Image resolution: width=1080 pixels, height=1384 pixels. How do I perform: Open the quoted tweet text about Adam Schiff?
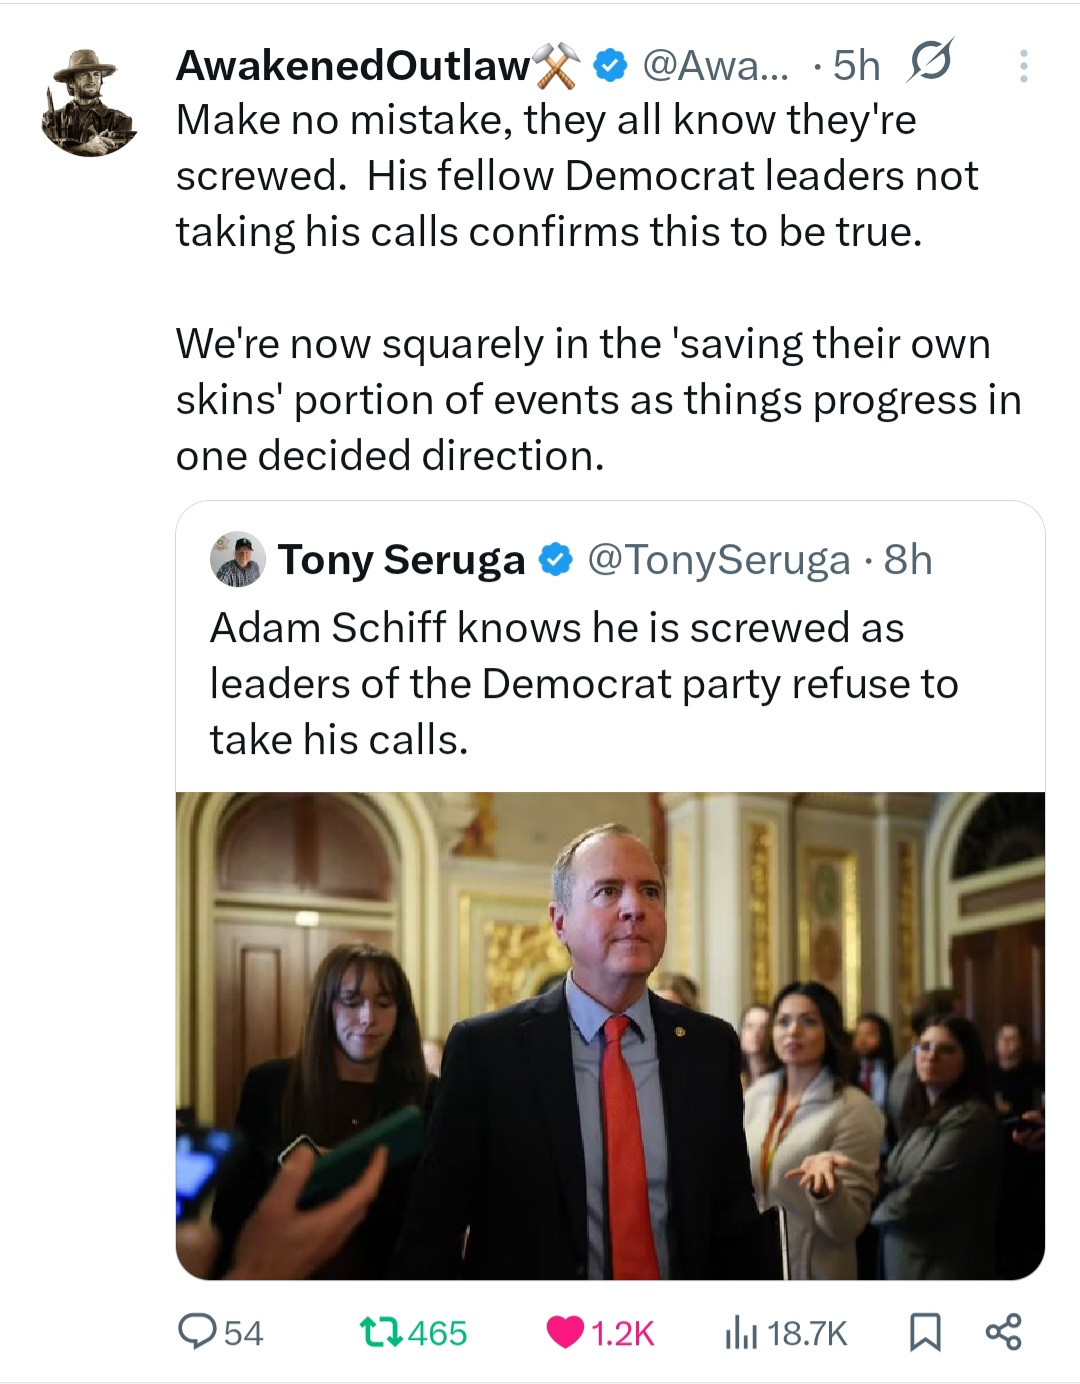584,684
